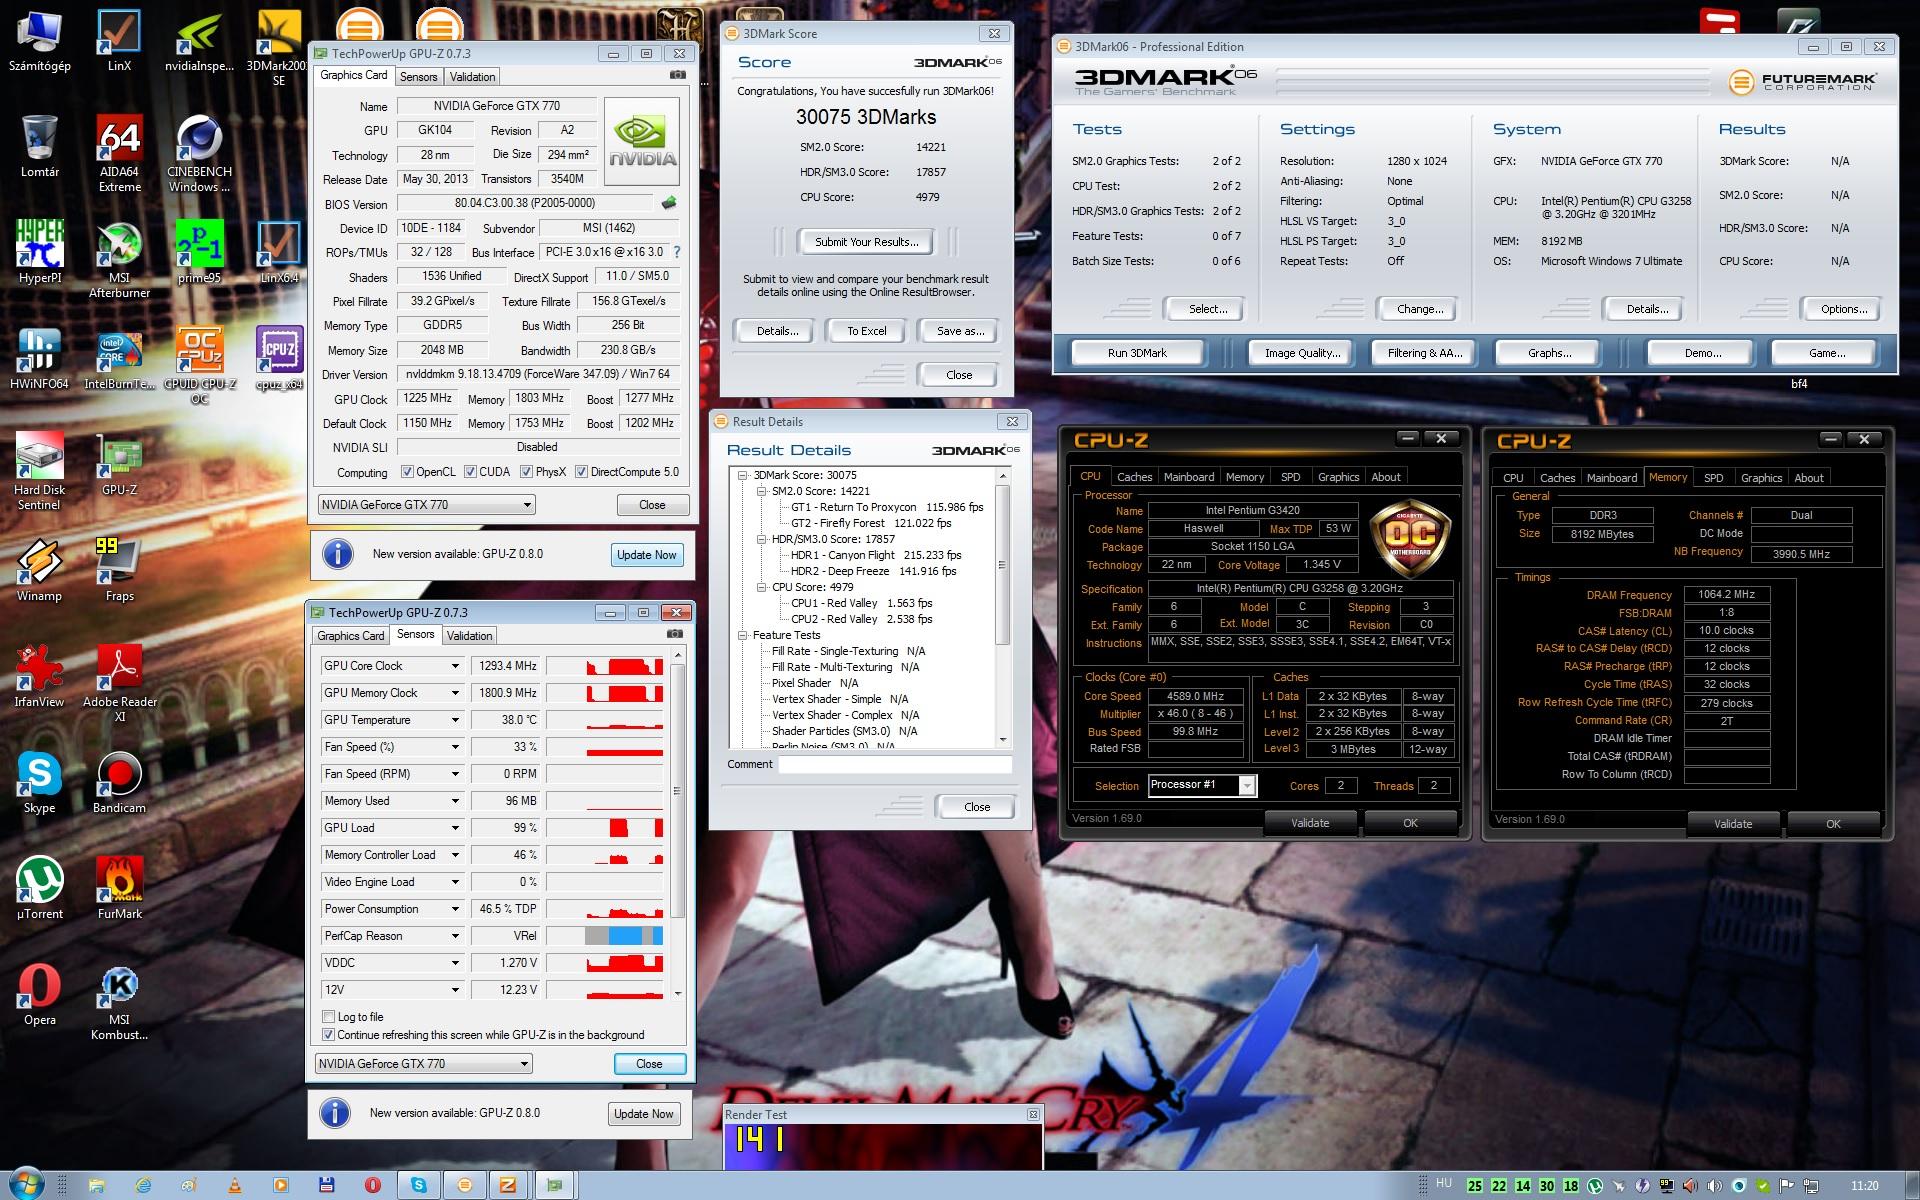The image size is (1920, 1200).
Task: Click Validate in the left CPU-Z window
Action: pos(1310,823)
